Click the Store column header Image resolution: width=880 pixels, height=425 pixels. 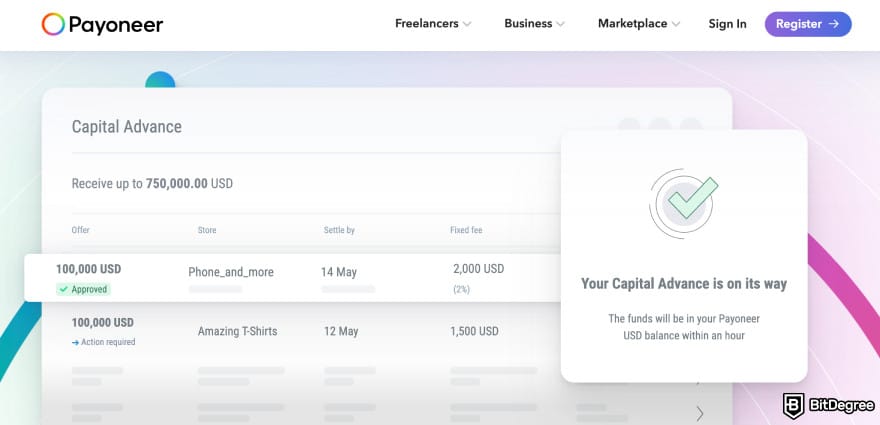[x=207, y=230]
